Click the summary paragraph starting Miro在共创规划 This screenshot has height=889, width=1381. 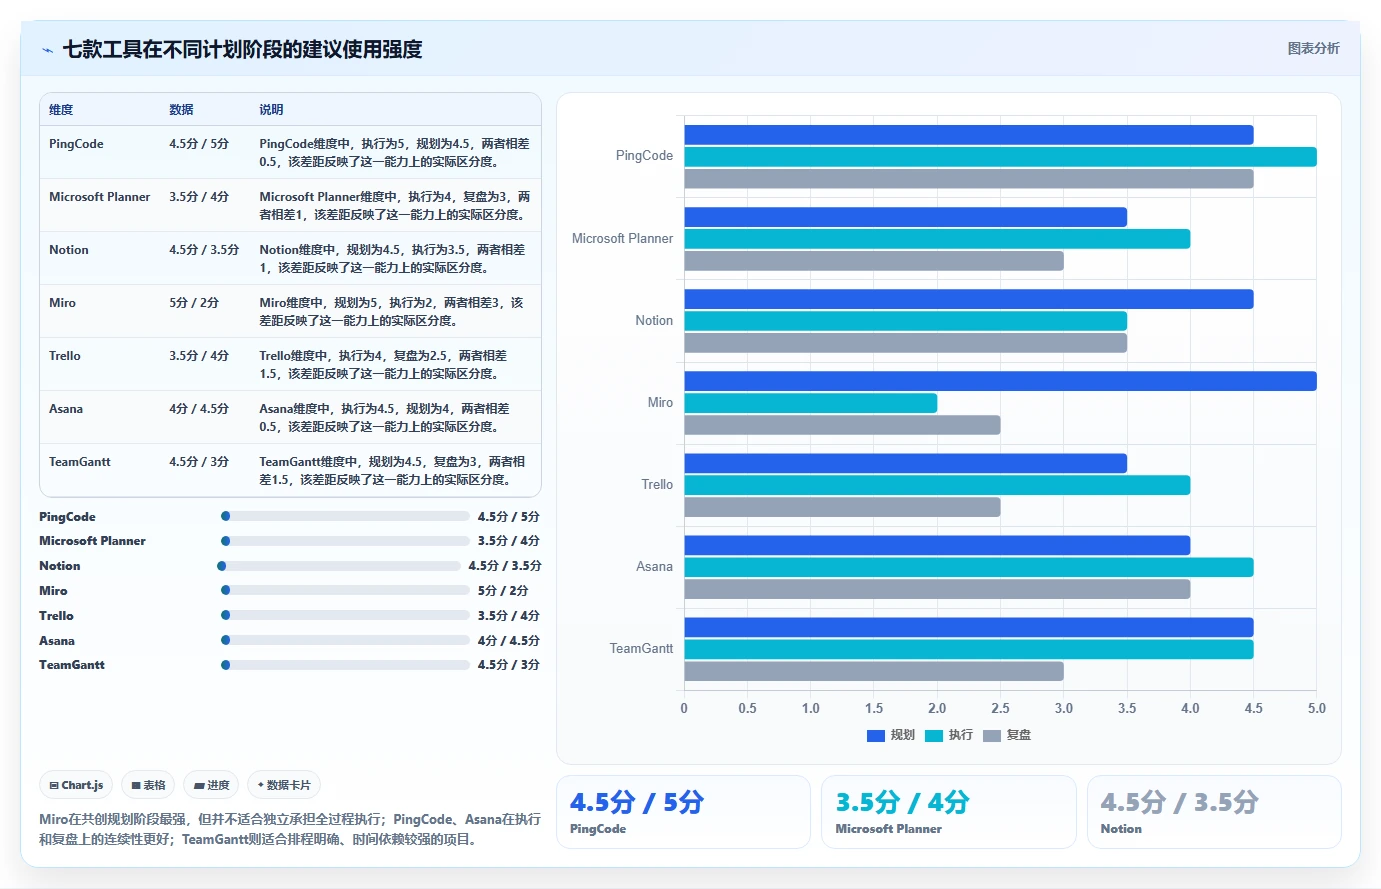[290, 829]
